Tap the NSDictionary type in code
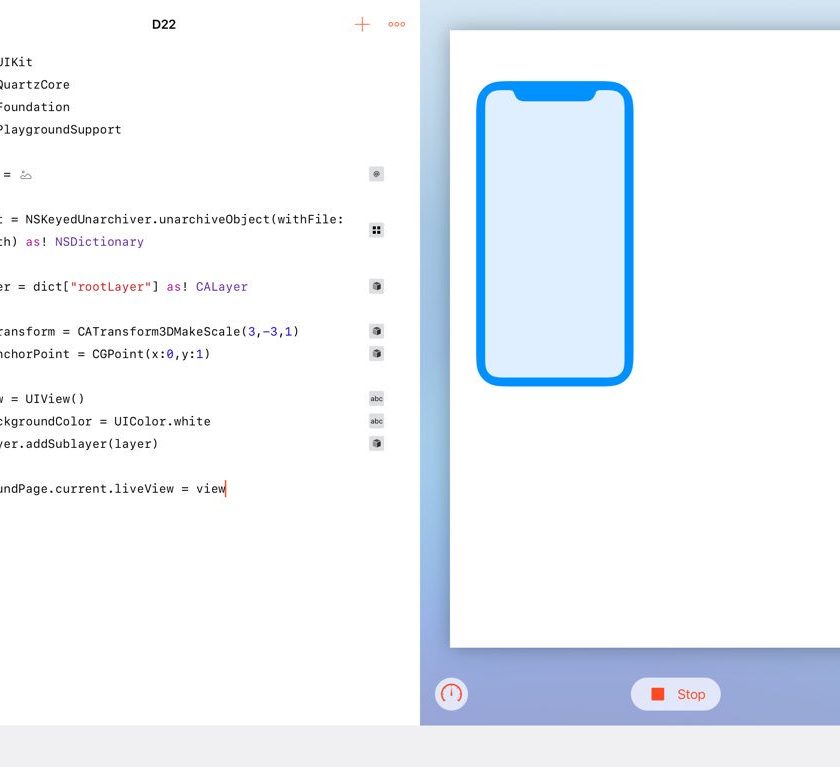 point(99,242)
